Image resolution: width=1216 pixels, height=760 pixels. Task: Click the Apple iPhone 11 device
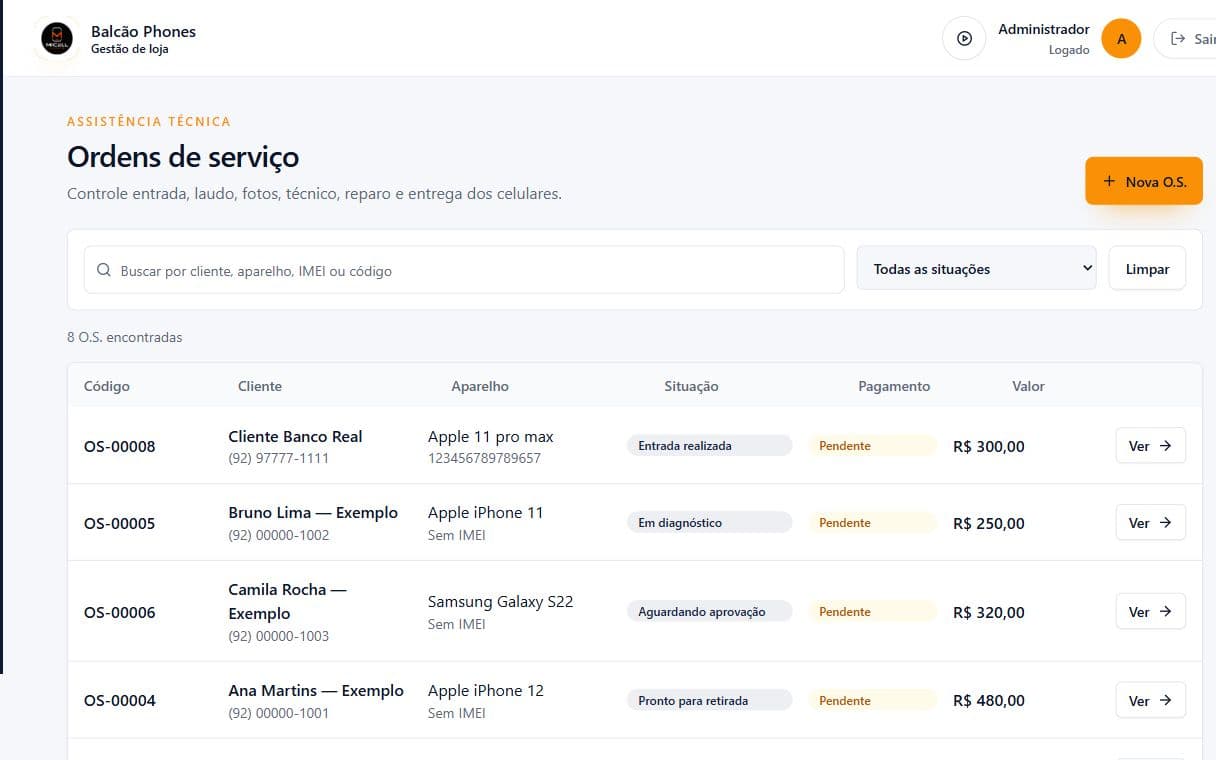tap(486, 512)
